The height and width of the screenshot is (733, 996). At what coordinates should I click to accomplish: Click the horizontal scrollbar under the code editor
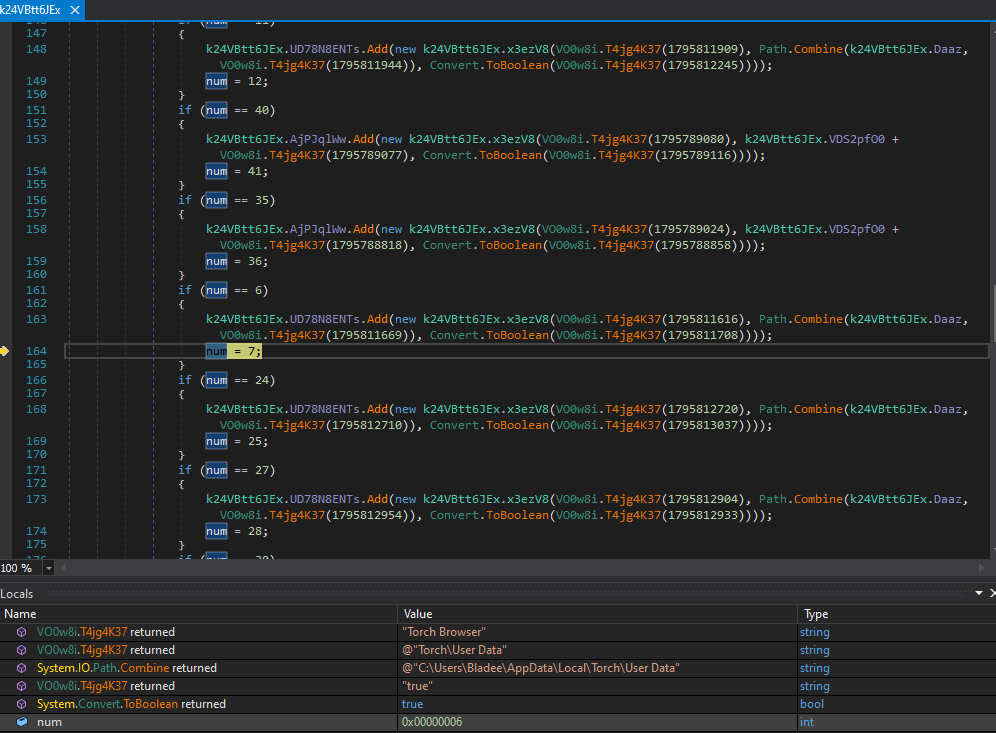point(500,568)
